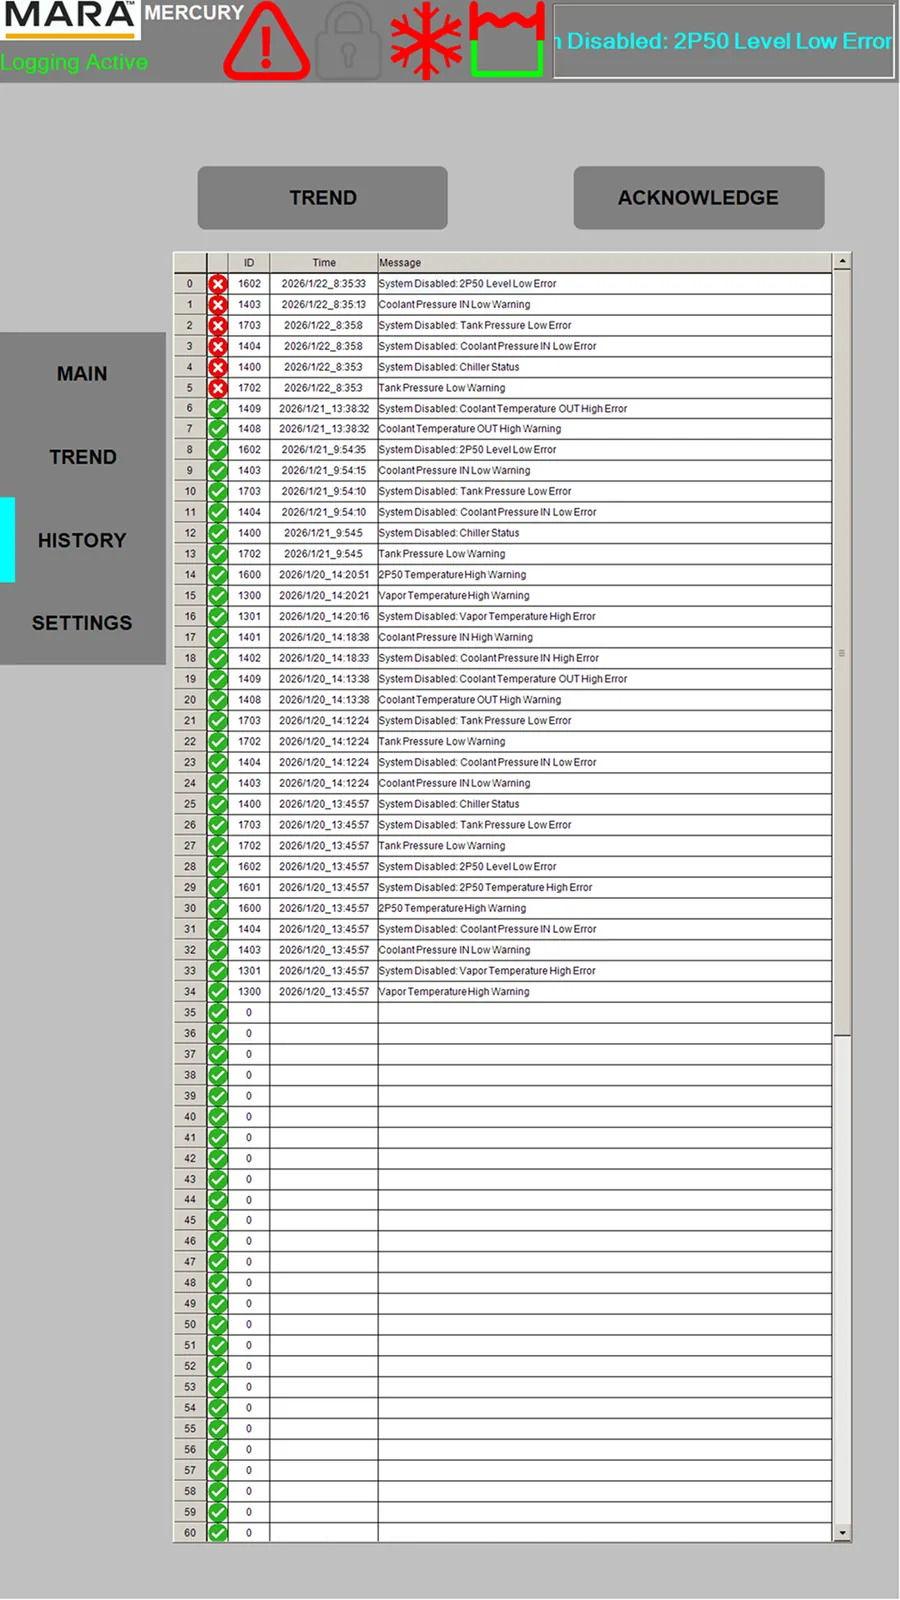
Task: Click the red warning triangle alarm icon
Action: coord(266,41)
